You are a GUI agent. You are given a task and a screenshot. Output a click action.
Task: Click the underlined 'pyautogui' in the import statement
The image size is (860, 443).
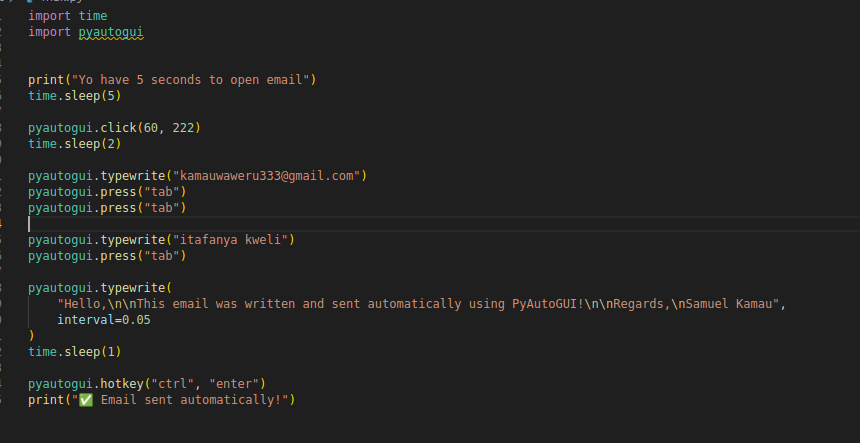111,32
